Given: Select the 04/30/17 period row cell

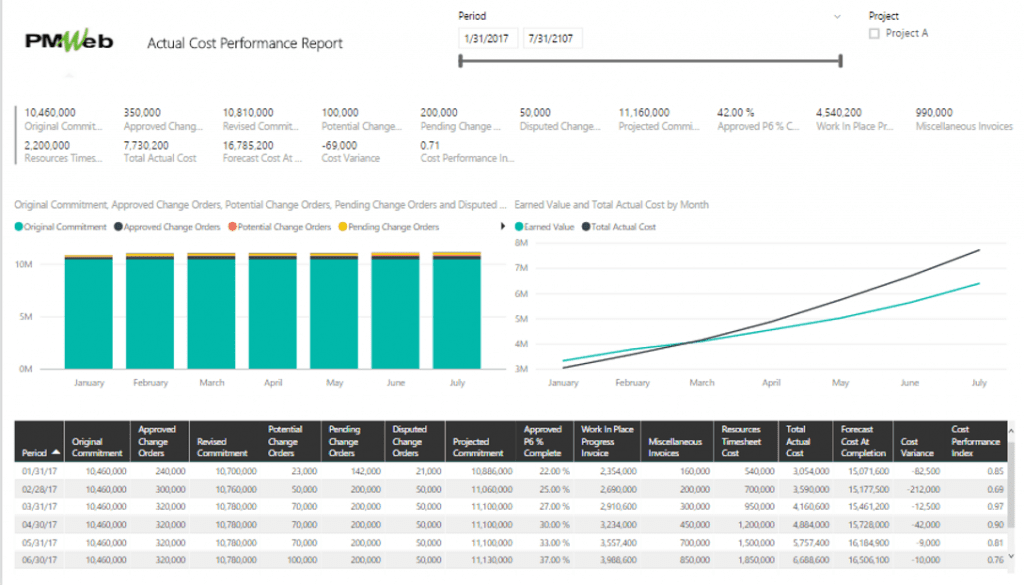Looking at the screenshot, I should [39, 524].
